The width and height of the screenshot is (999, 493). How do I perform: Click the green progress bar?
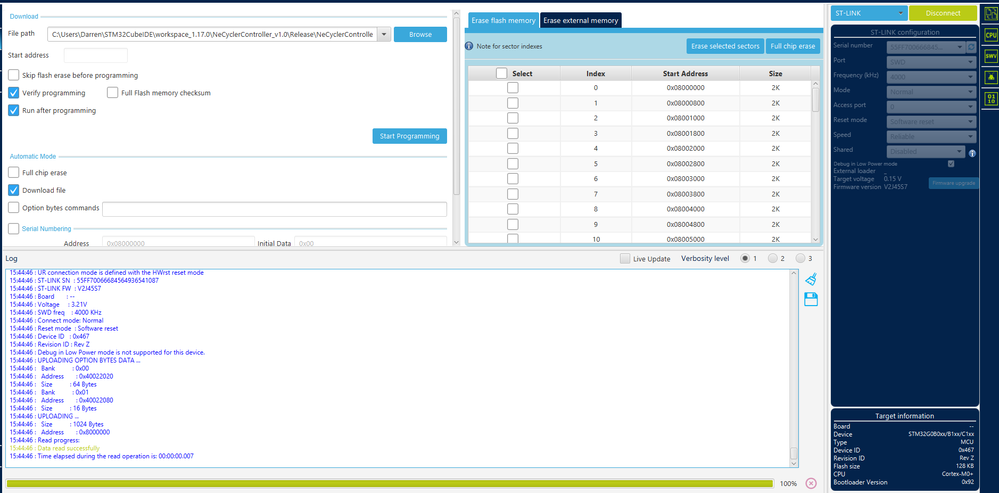[x=389, y=484]
